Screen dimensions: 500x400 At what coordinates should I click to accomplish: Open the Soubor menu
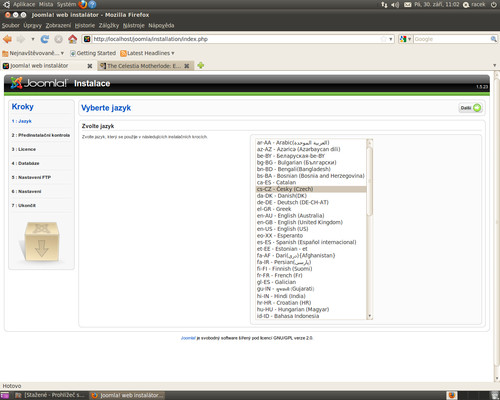(x=11, y=25)
